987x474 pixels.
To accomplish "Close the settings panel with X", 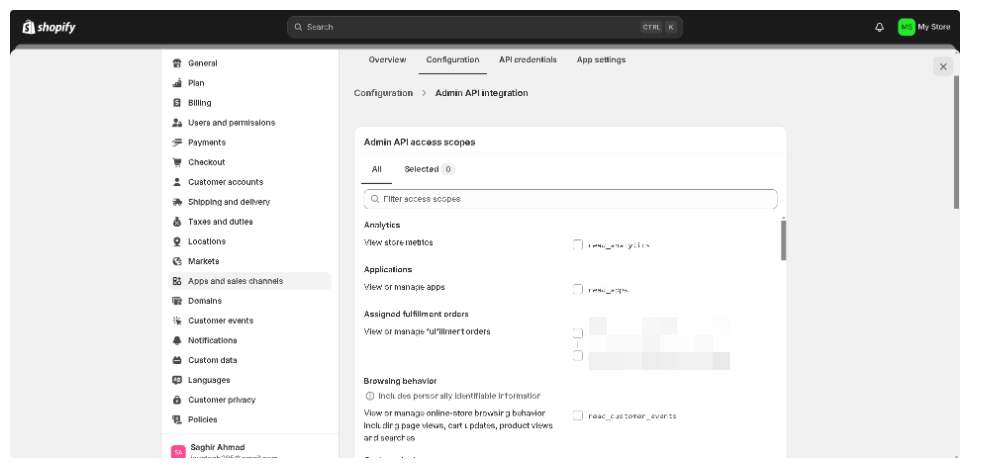I will [942, 66].
